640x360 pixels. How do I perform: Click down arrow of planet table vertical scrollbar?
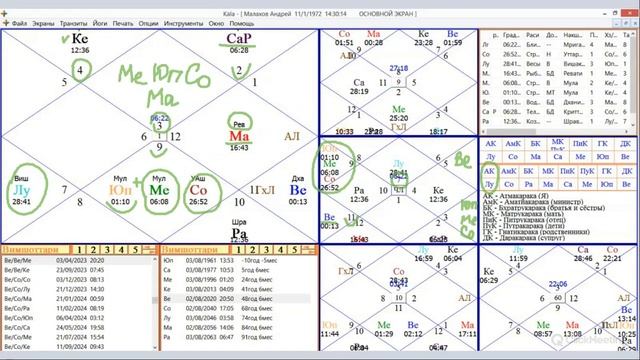634,125
